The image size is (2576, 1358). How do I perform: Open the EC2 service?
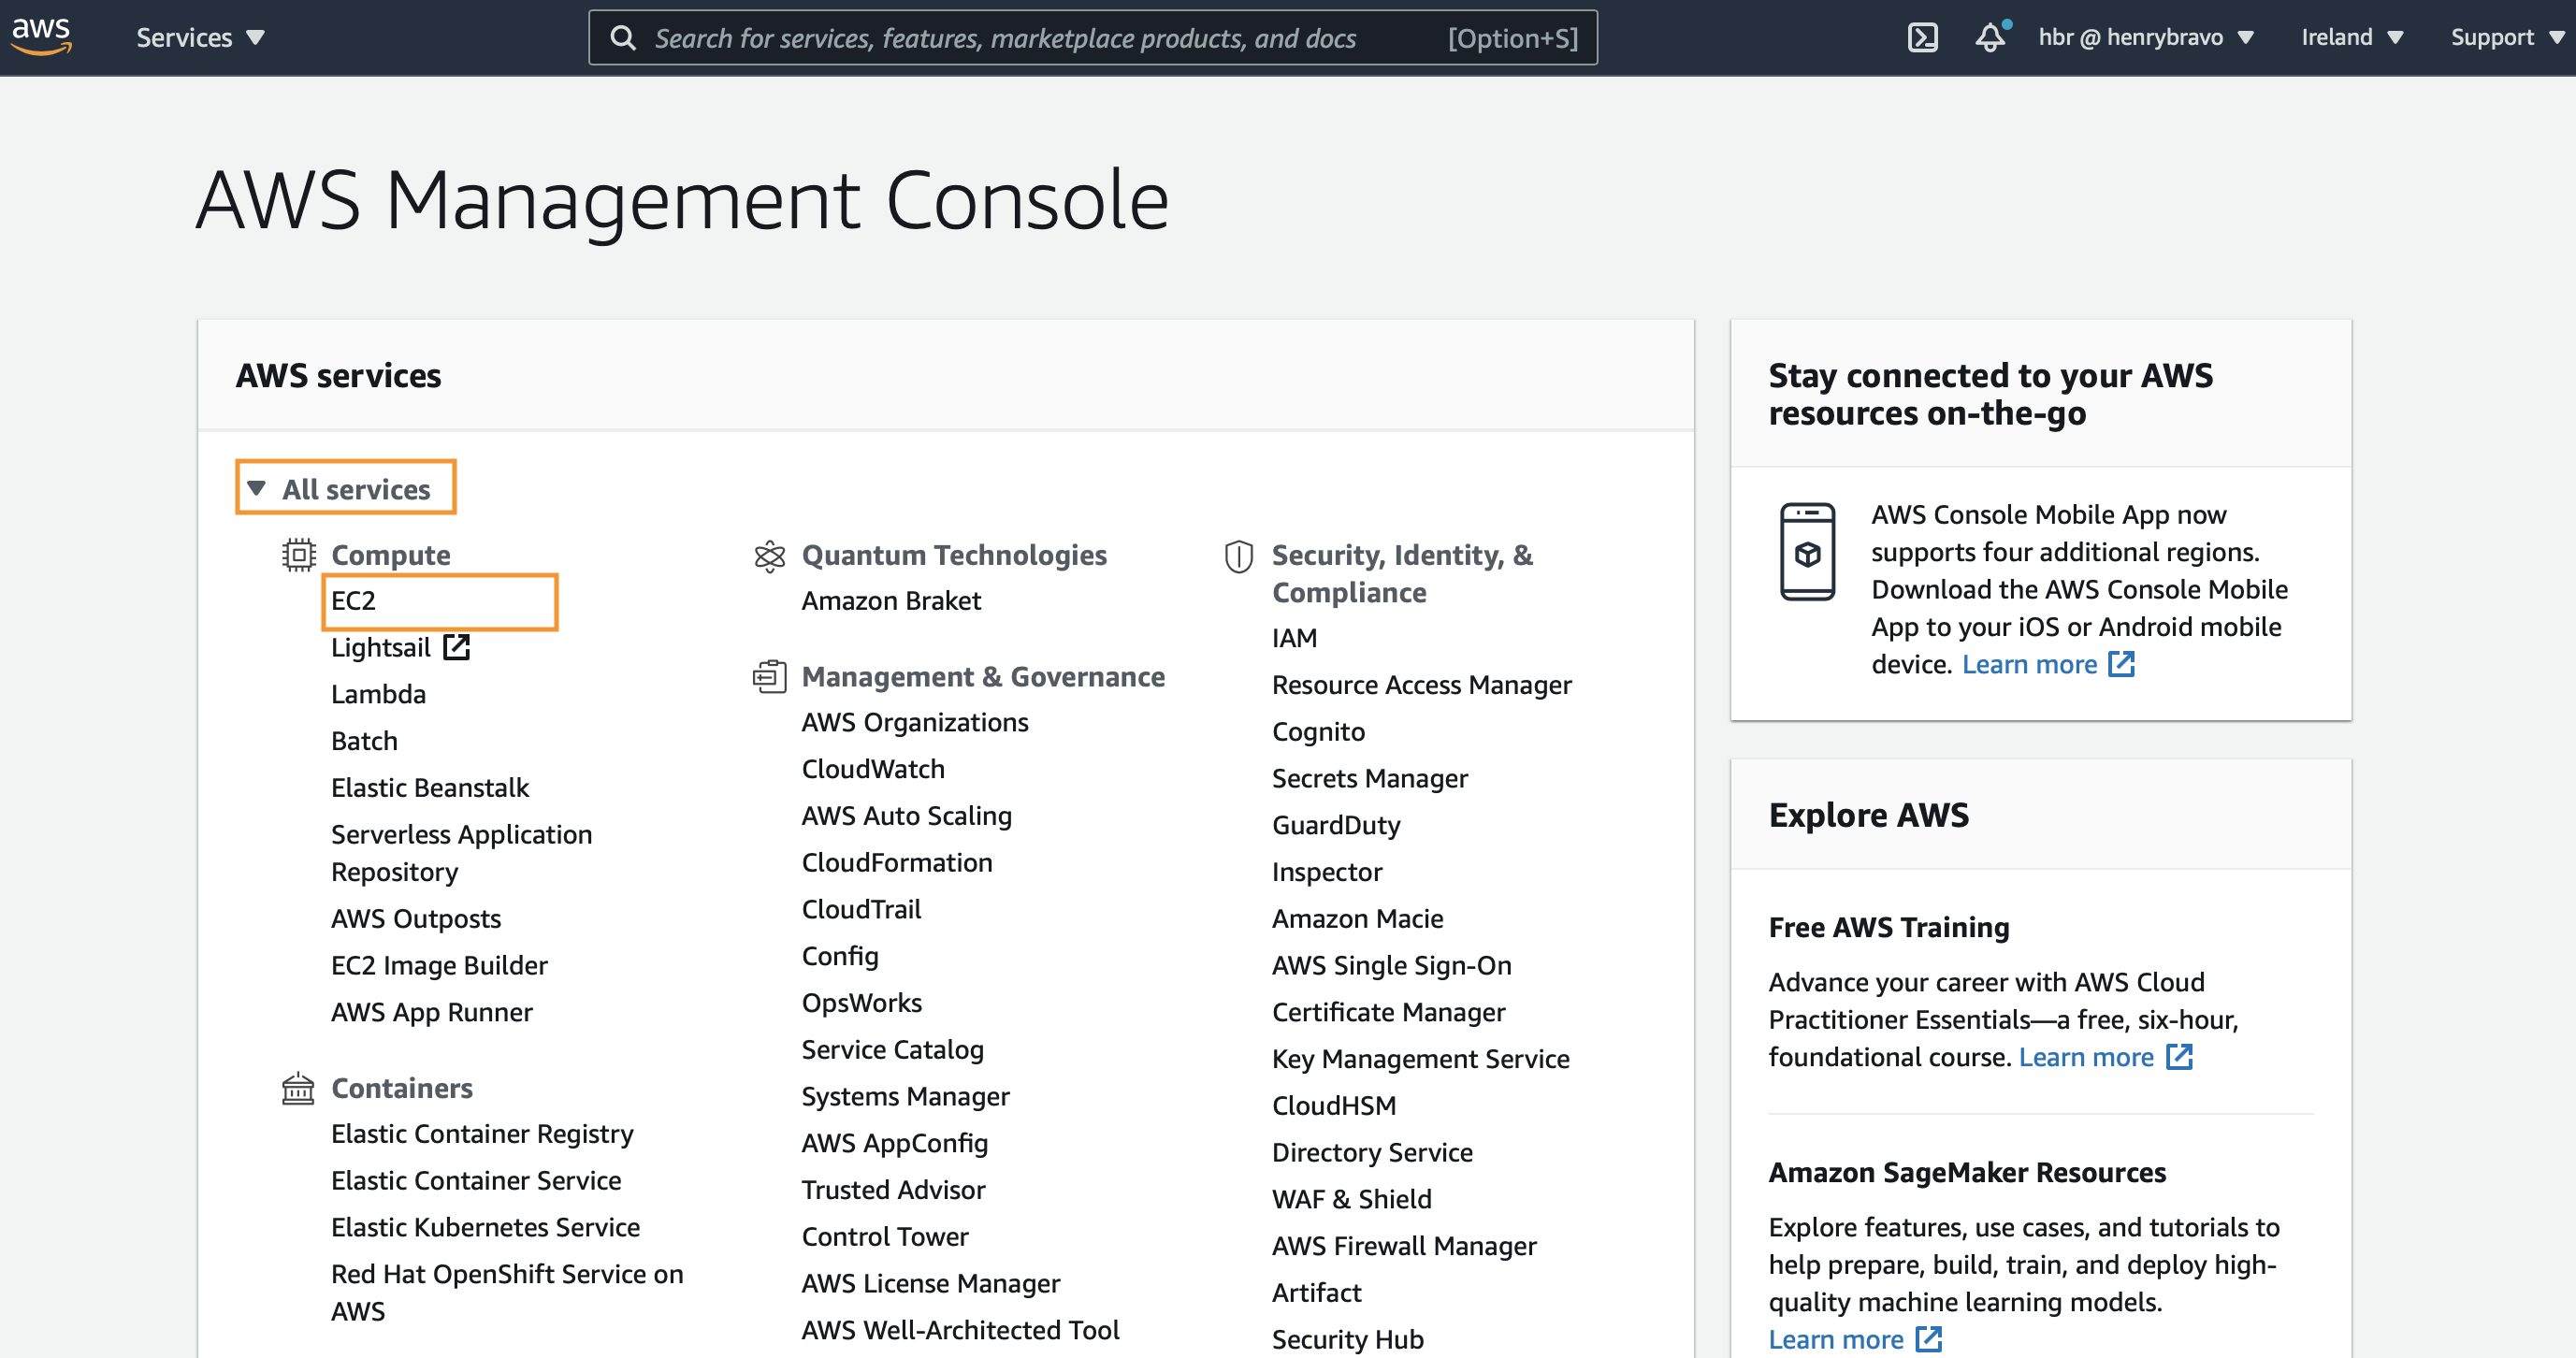click(353, 601)
